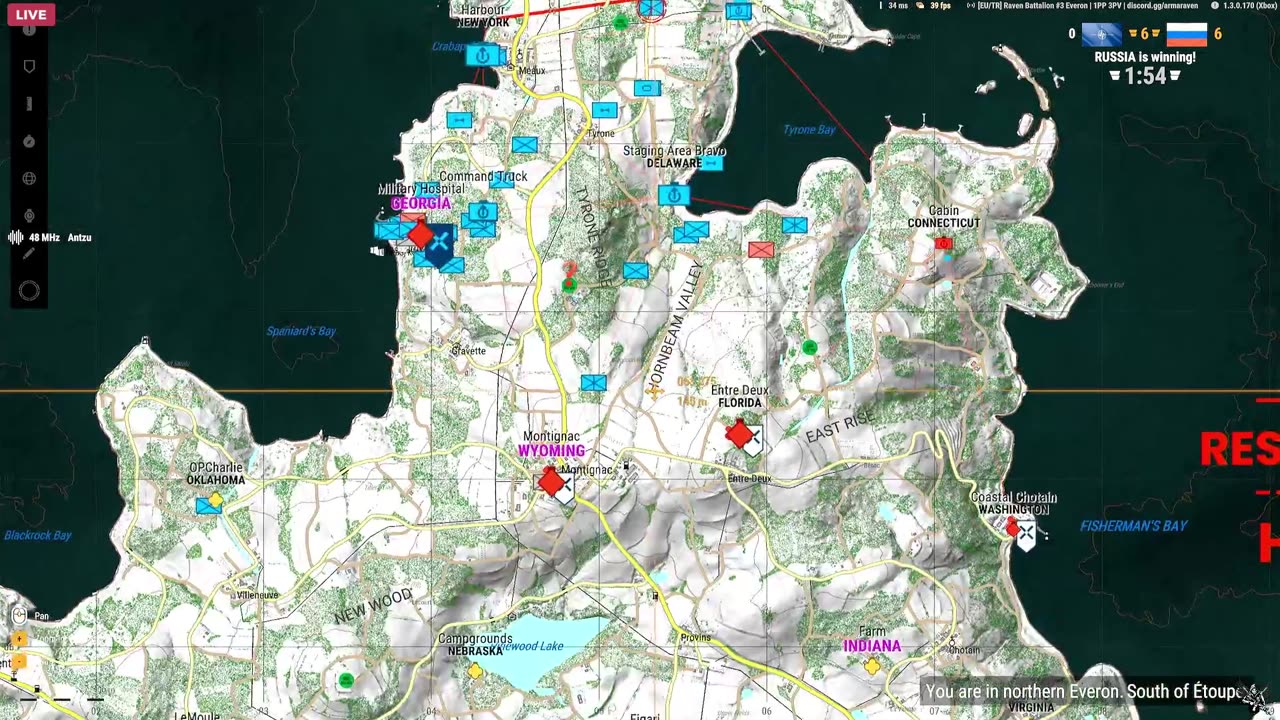Click the Russian flag in score display
Viewport: 1280px width, 720px height.
[1187, 35]
